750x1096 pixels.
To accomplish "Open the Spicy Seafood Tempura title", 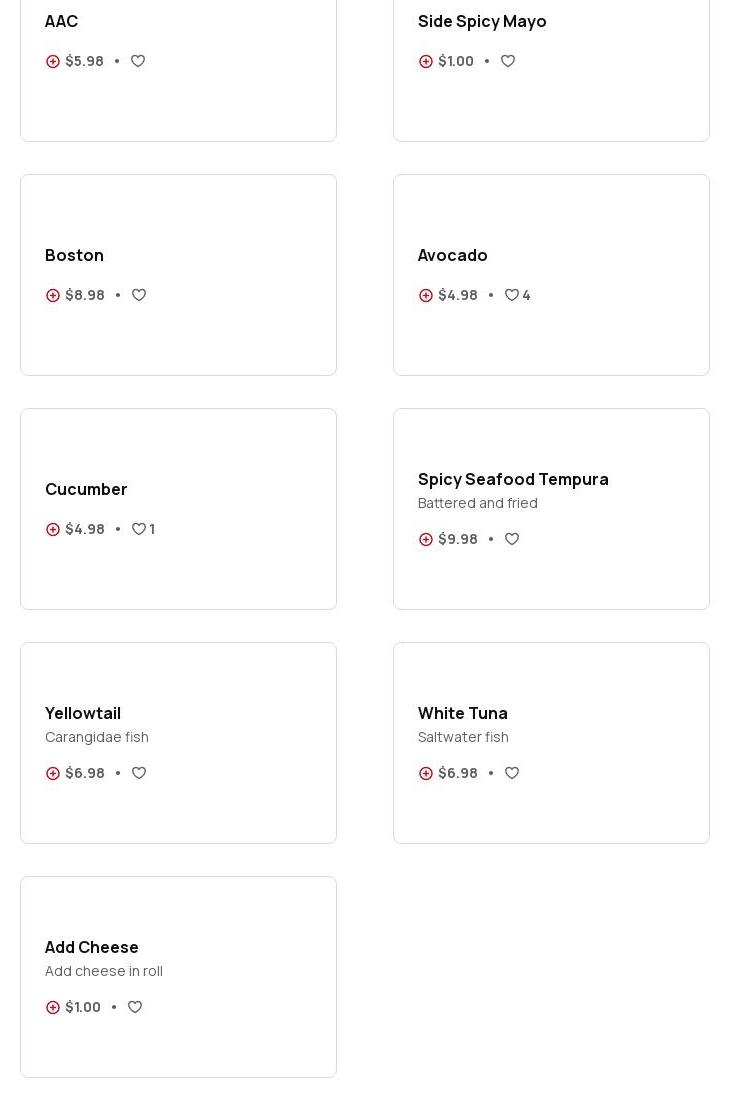I will pos(513,479).
